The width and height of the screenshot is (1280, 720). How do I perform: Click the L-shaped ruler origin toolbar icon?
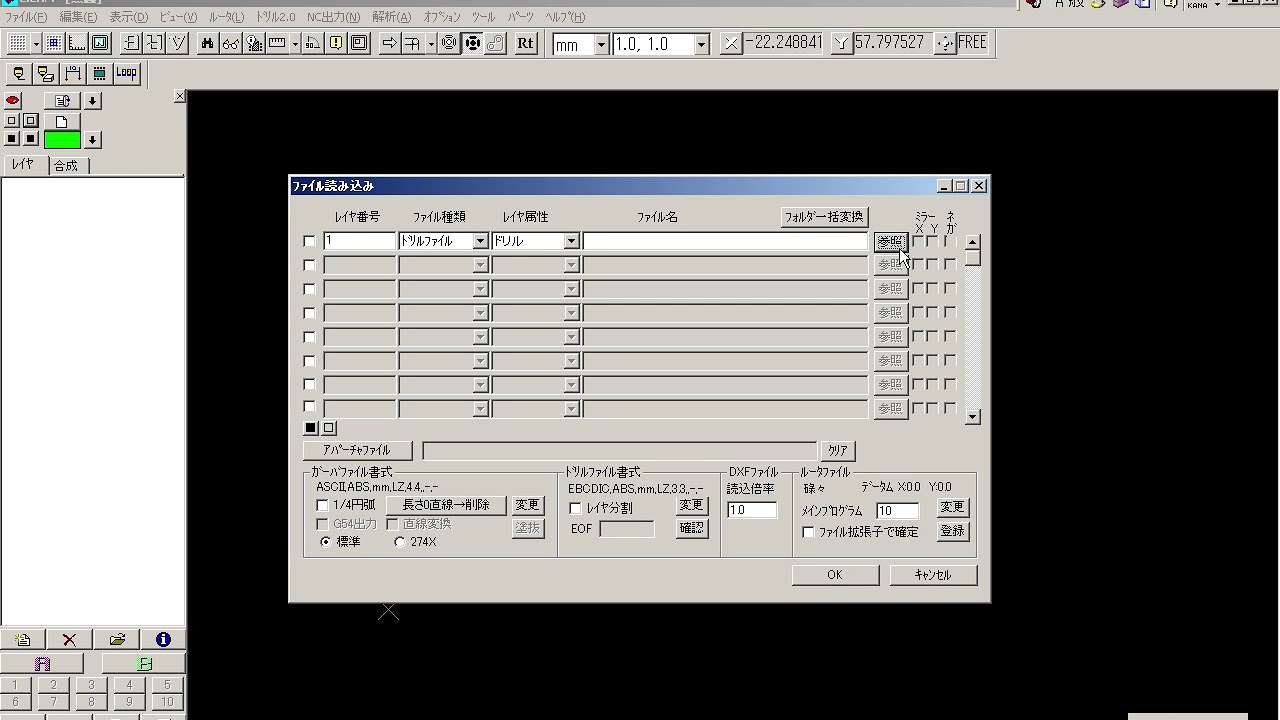pyautogui.click(x=77, y=44)
